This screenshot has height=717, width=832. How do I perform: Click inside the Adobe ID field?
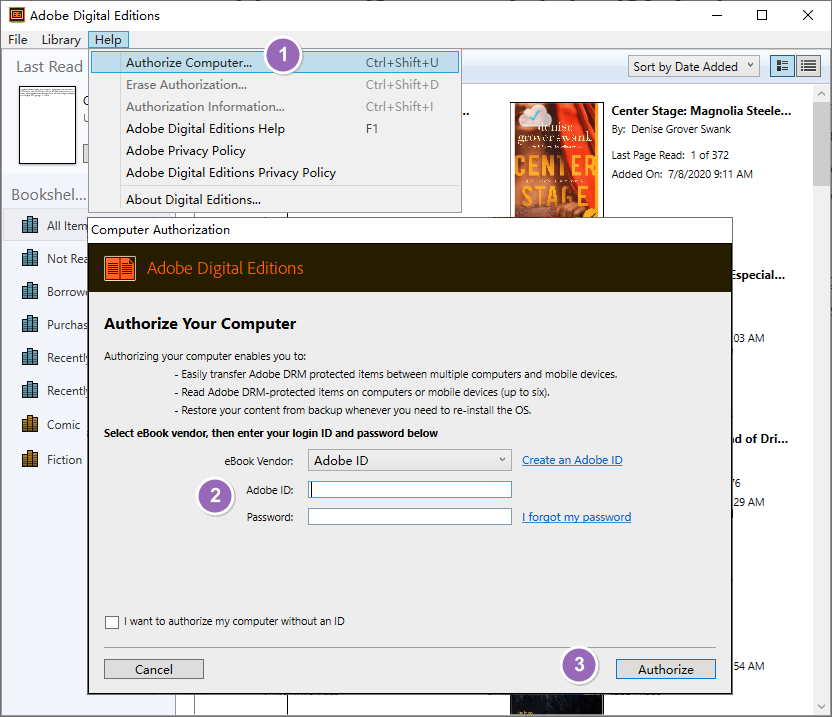tap(409, 489)
